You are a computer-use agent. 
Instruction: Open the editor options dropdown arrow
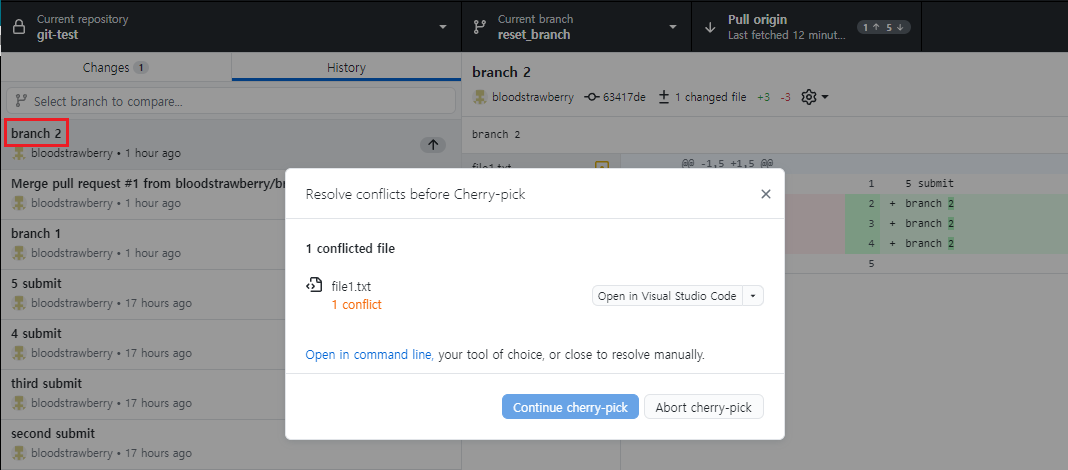click(x=753, y=296)
